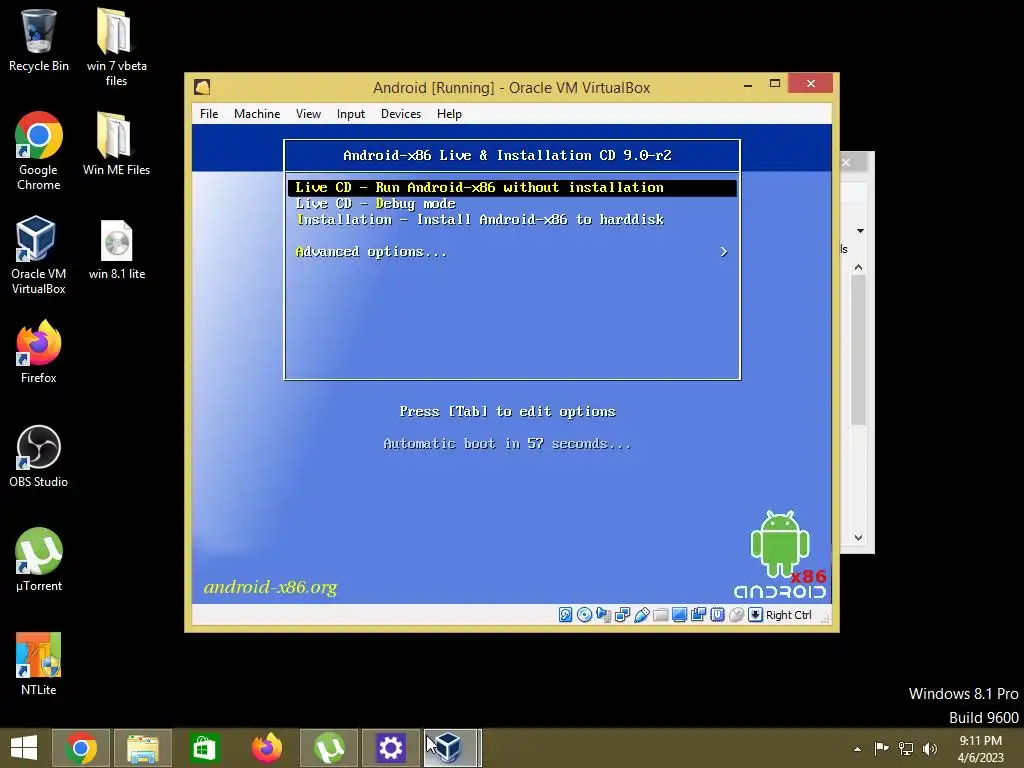
Task: Show hidden tray icons arrow
Action: [857, 749]
